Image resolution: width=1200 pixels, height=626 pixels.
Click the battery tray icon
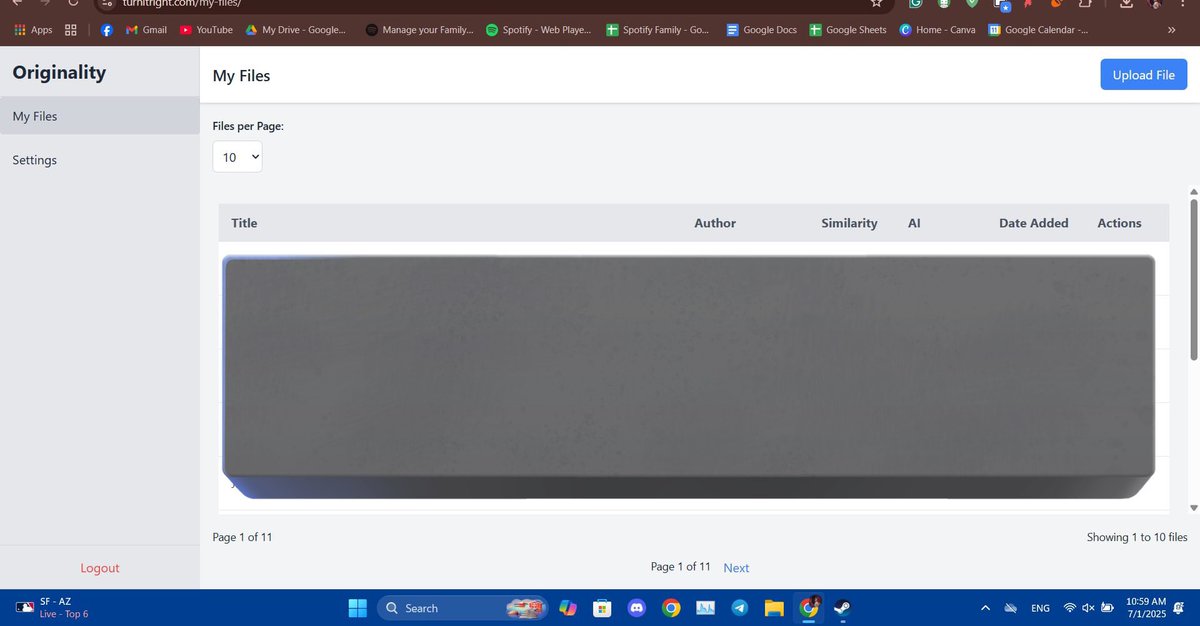(1107, 608)
